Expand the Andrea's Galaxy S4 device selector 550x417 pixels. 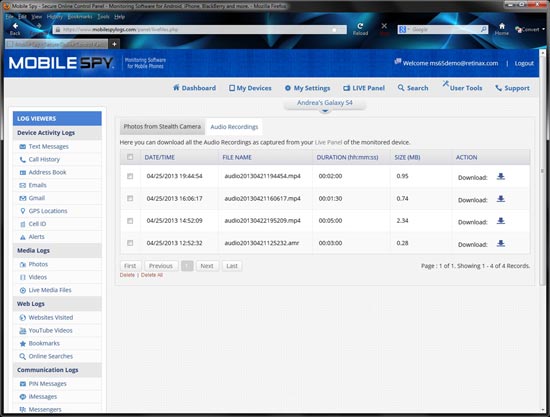(x=325, y=105)
